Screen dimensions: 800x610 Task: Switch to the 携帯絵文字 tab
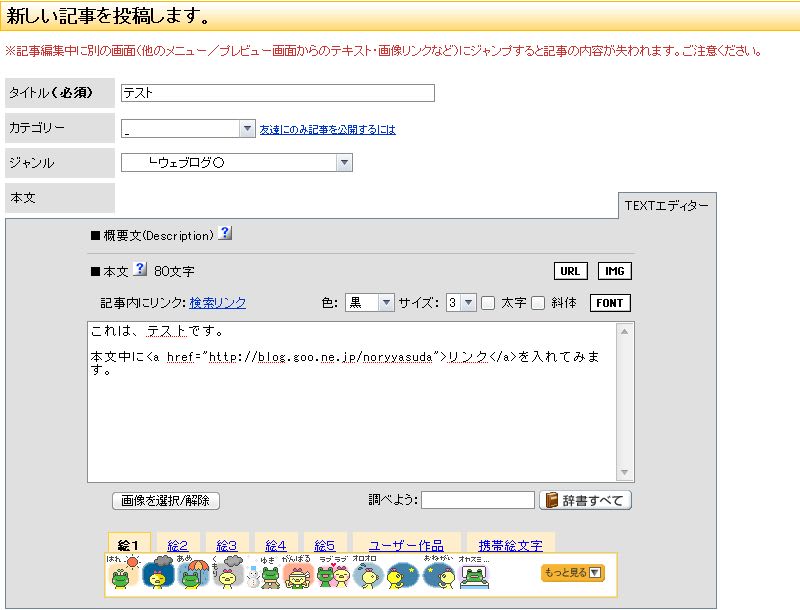(510, 545)
